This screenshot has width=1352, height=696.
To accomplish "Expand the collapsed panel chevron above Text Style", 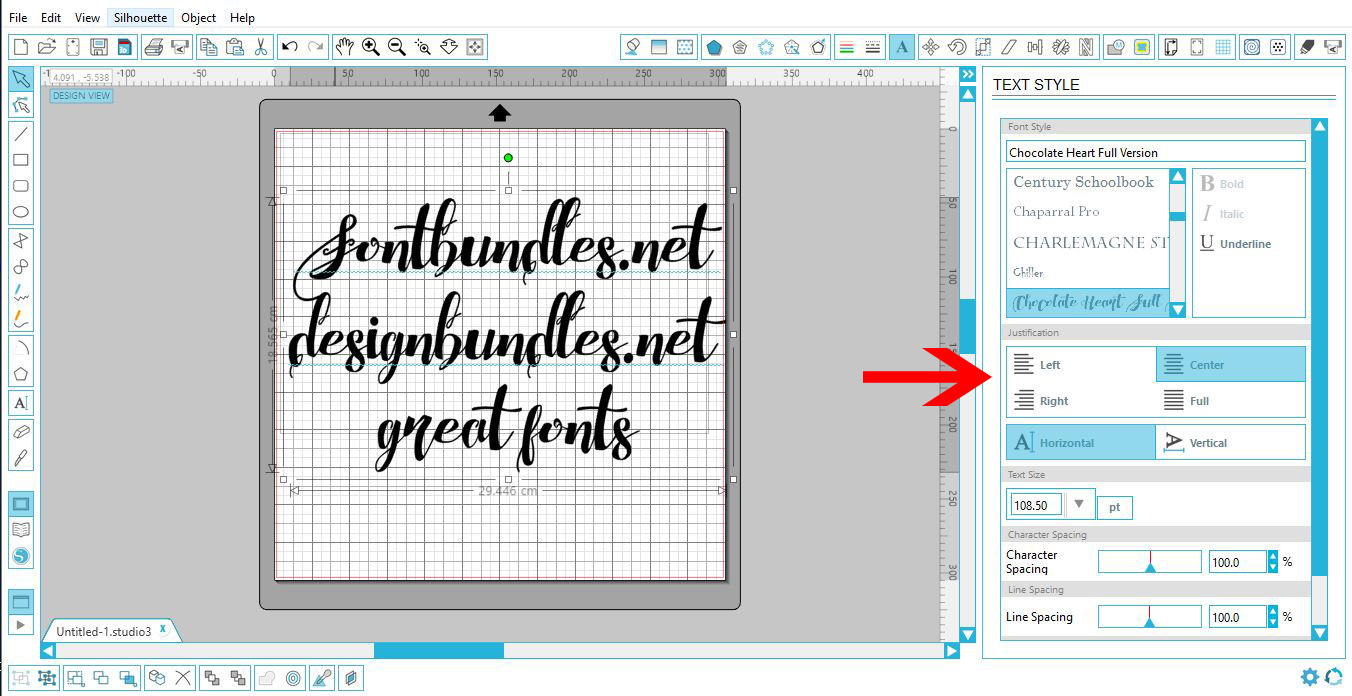I will point(966,73).
